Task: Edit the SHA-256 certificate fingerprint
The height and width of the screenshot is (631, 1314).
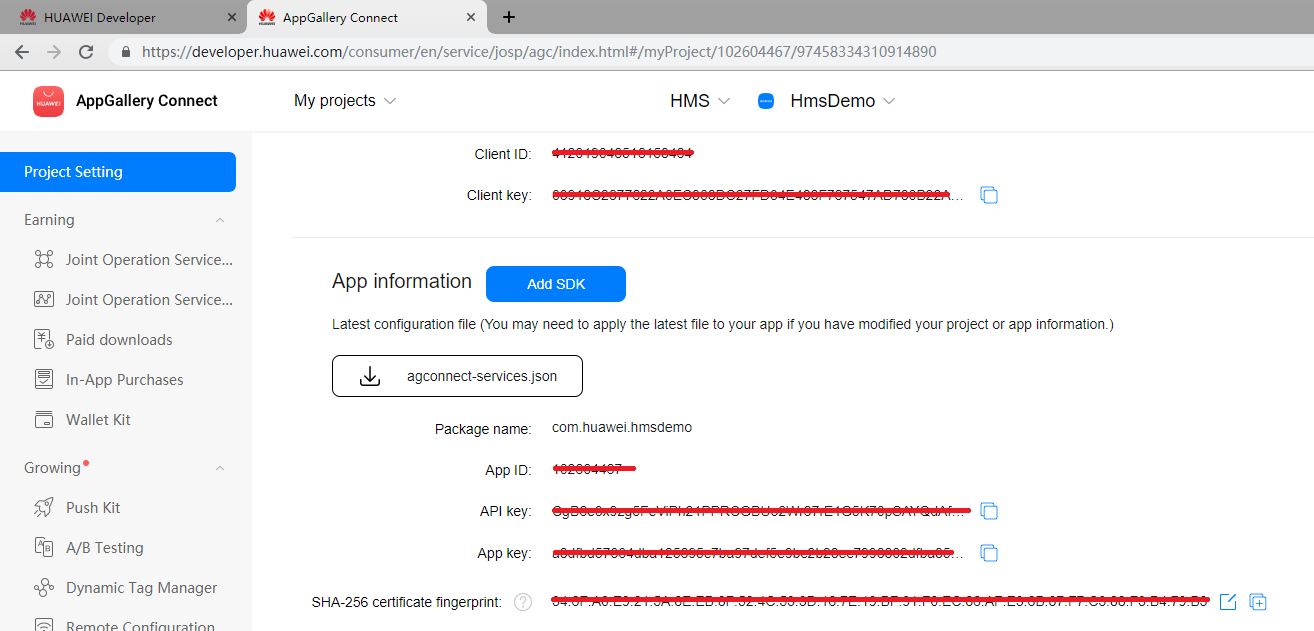Action: click(x=1229, y=601)
